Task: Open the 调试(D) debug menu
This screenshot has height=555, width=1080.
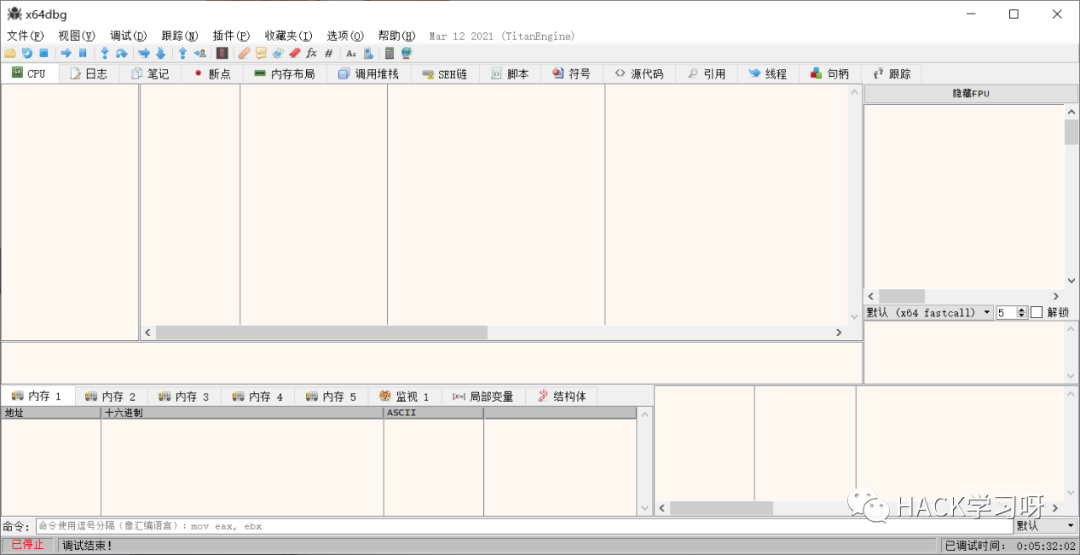Action: tap(127, 36)
